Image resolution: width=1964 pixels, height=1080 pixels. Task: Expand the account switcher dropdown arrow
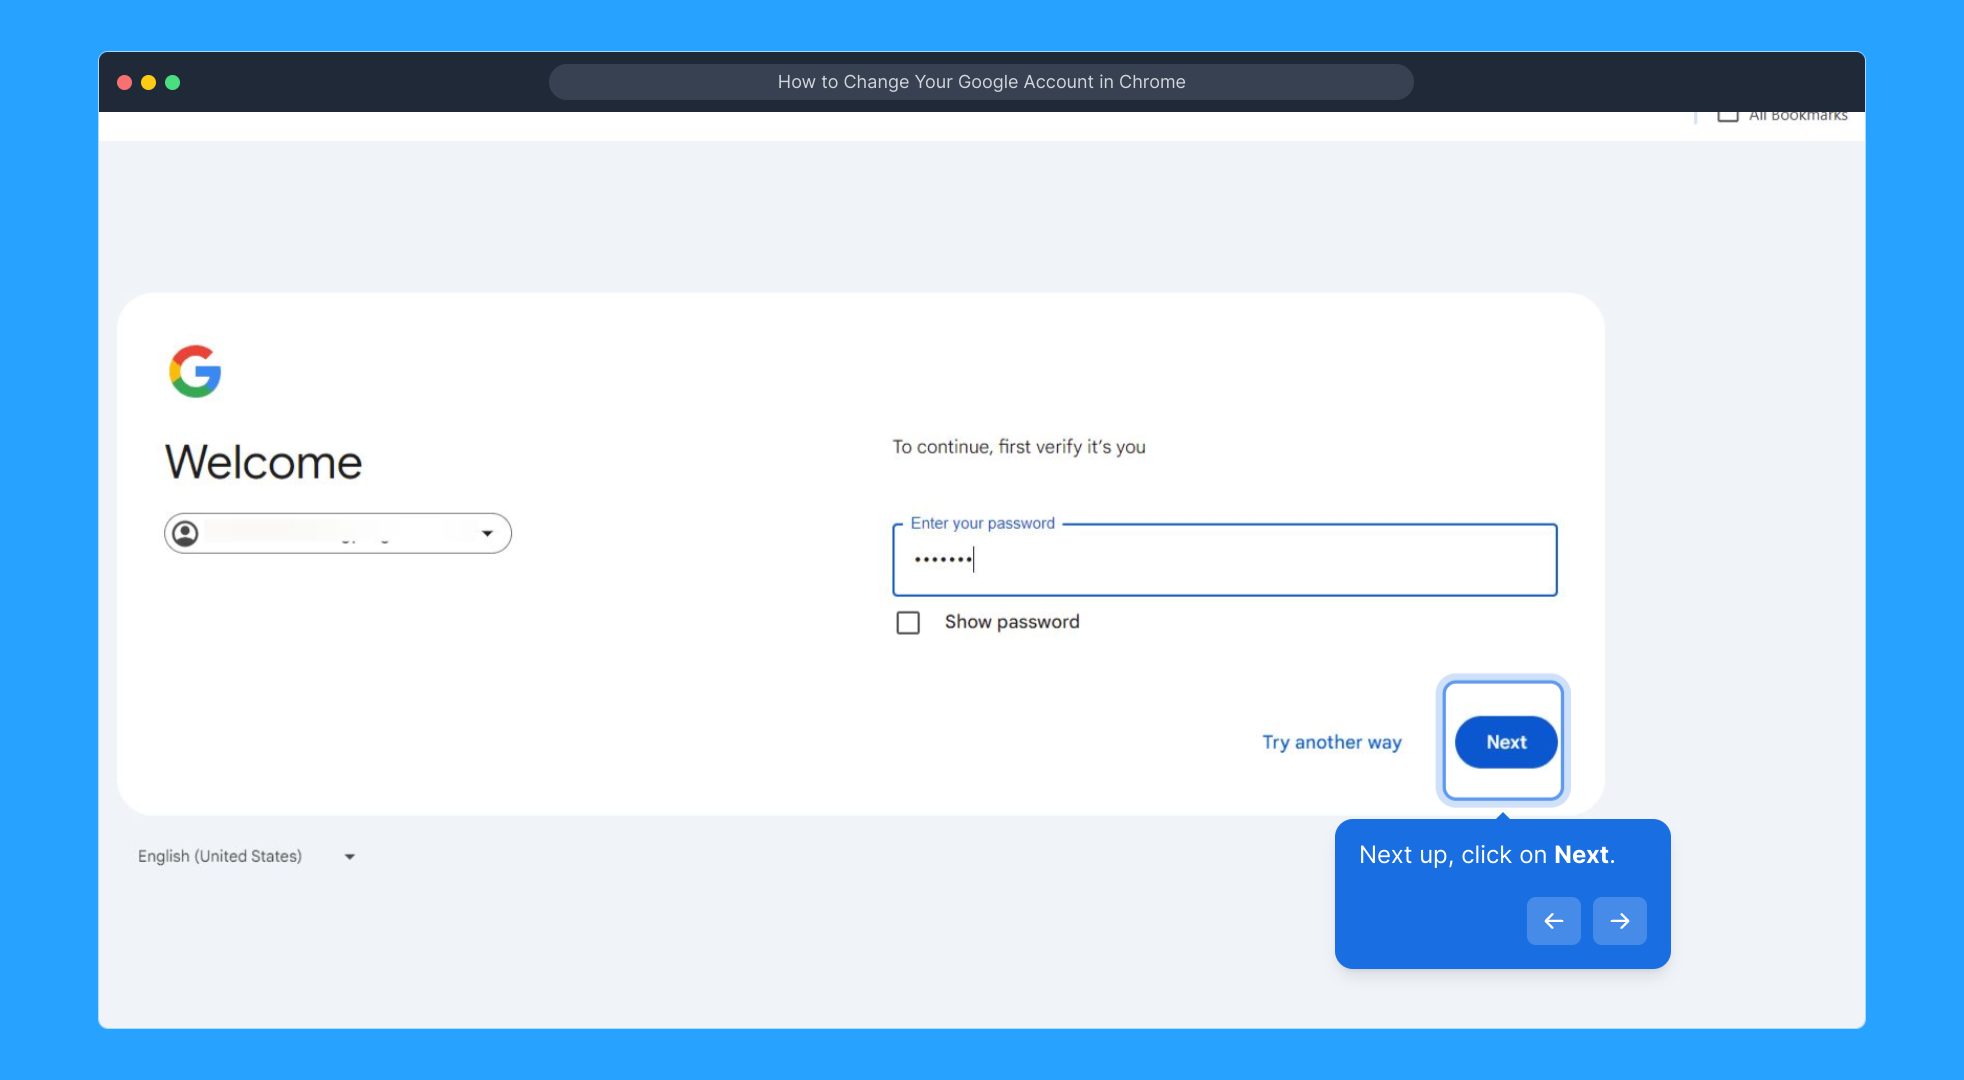click(487, 534)
